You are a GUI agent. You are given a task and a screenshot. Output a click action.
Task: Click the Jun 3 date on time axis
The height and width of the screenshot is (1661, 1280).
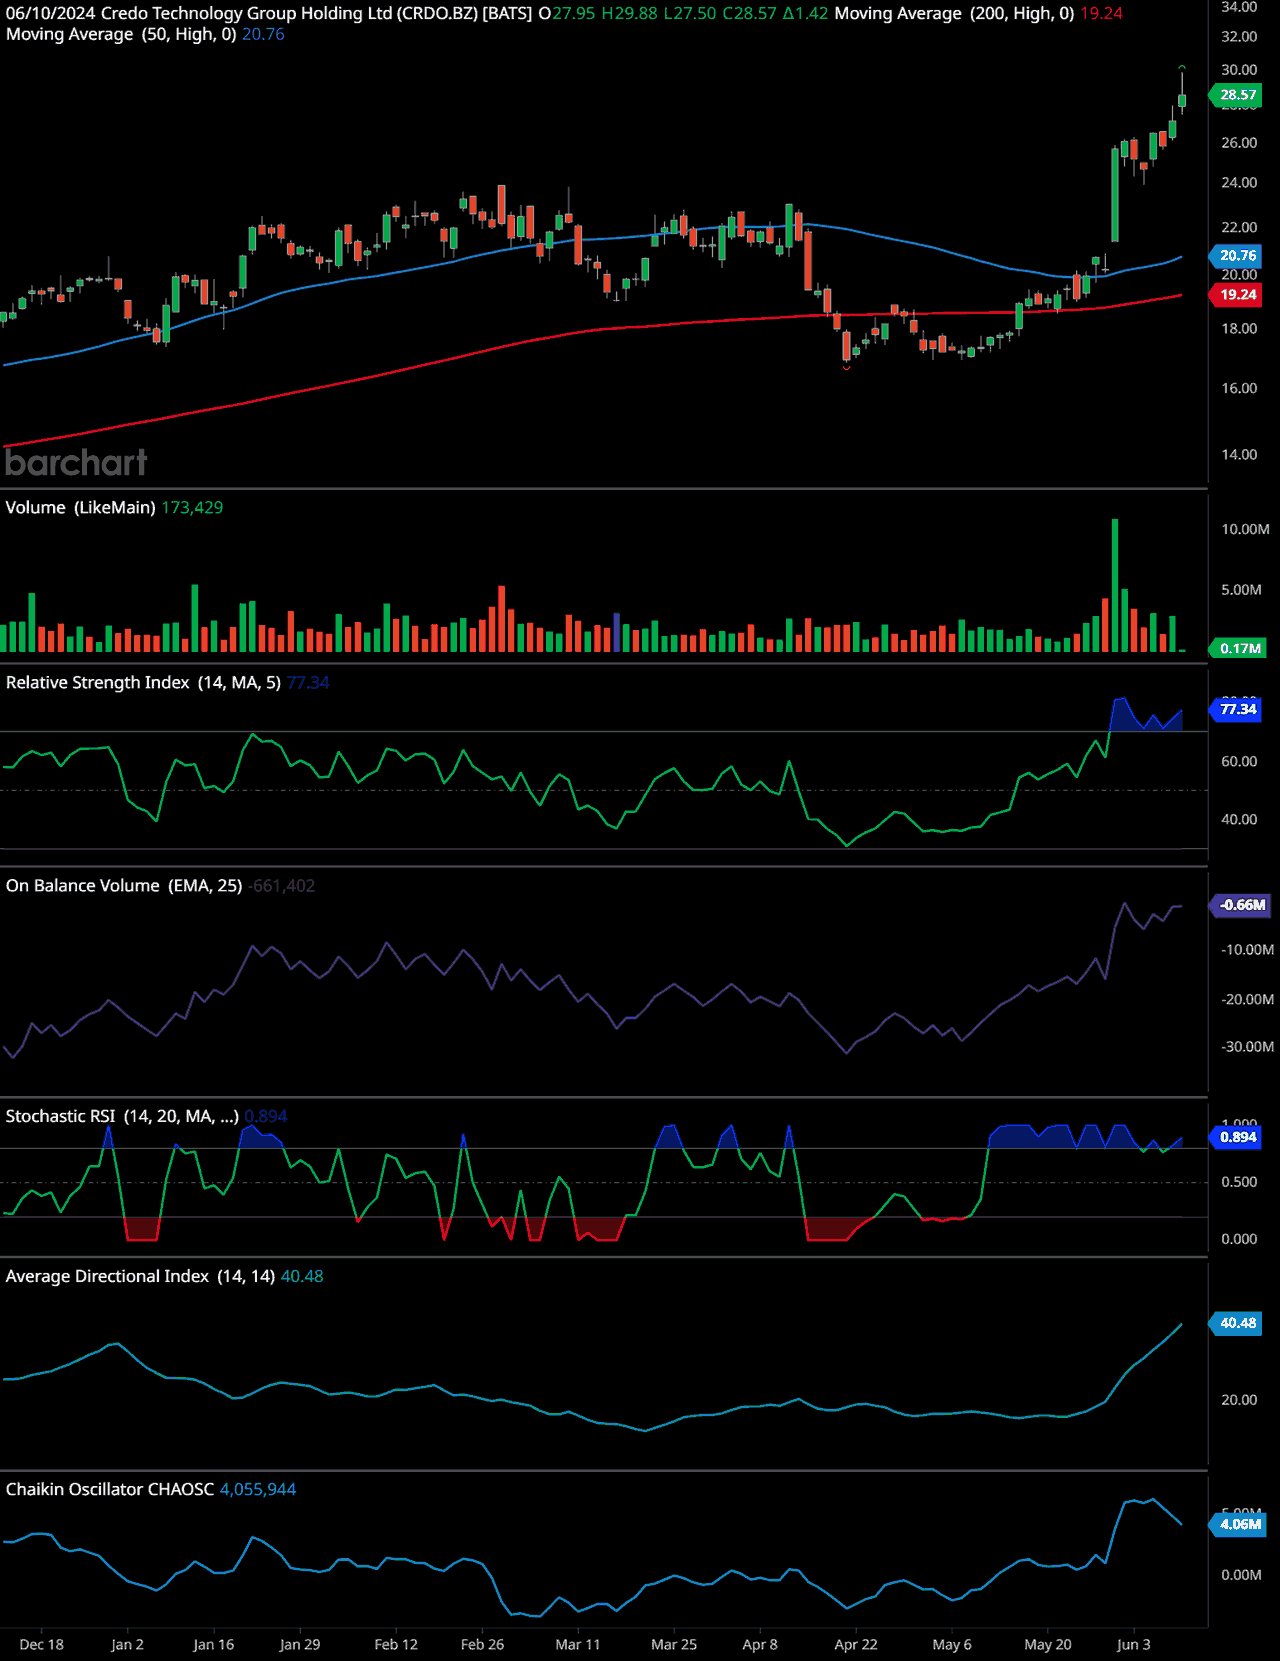point(1134,1644)
